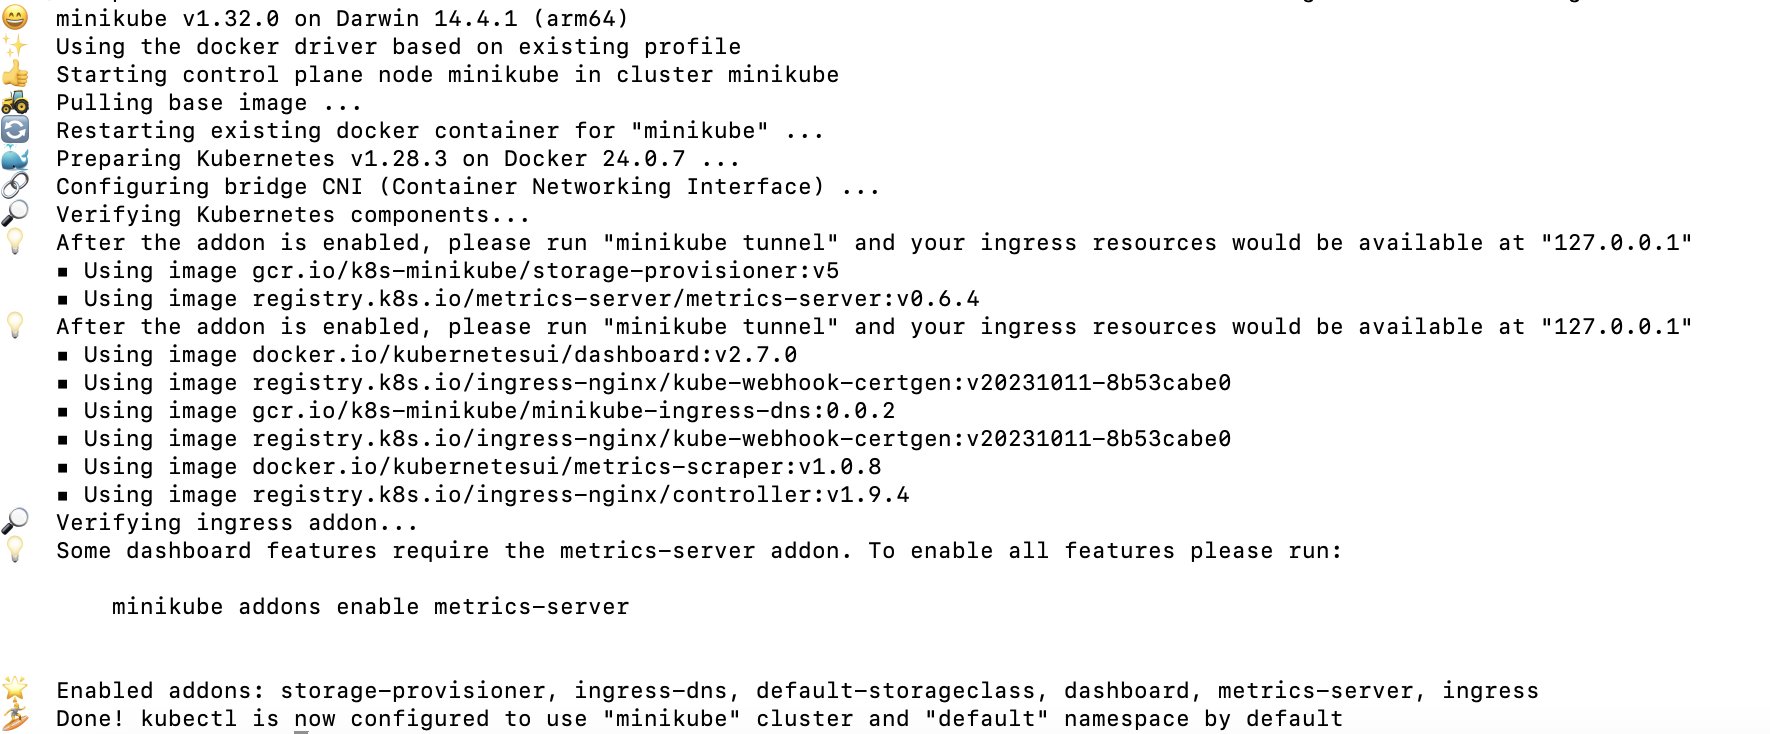Click the magnifier emoji beside Verifying Kubernetes components
The width and height of the screenshot is (1770, 734).
point(15,214)
